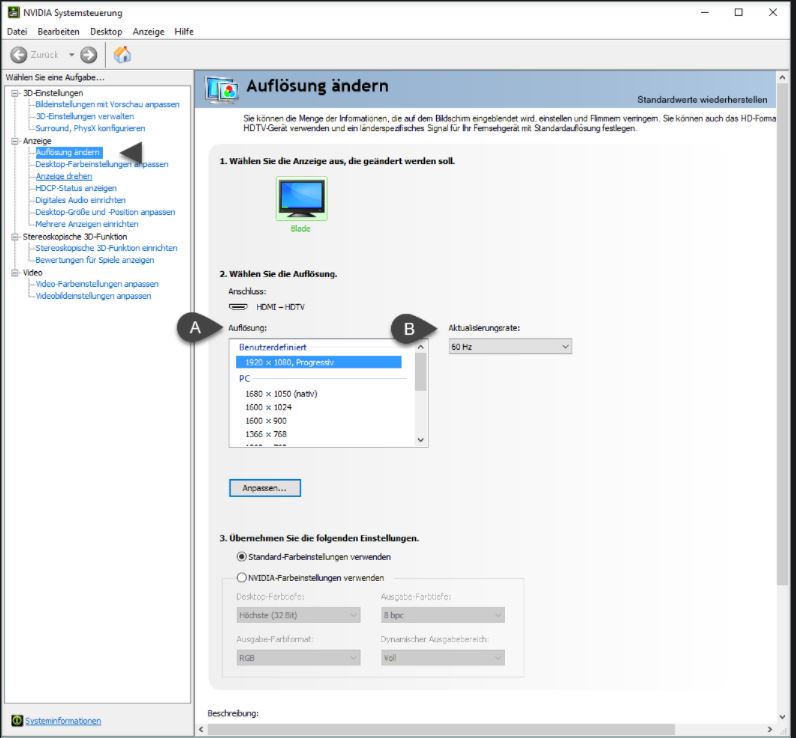The height and width of the screenshot is (738, 796).
Task: Click the horizontal scrollbar at bottom
Action: (441, 729)
